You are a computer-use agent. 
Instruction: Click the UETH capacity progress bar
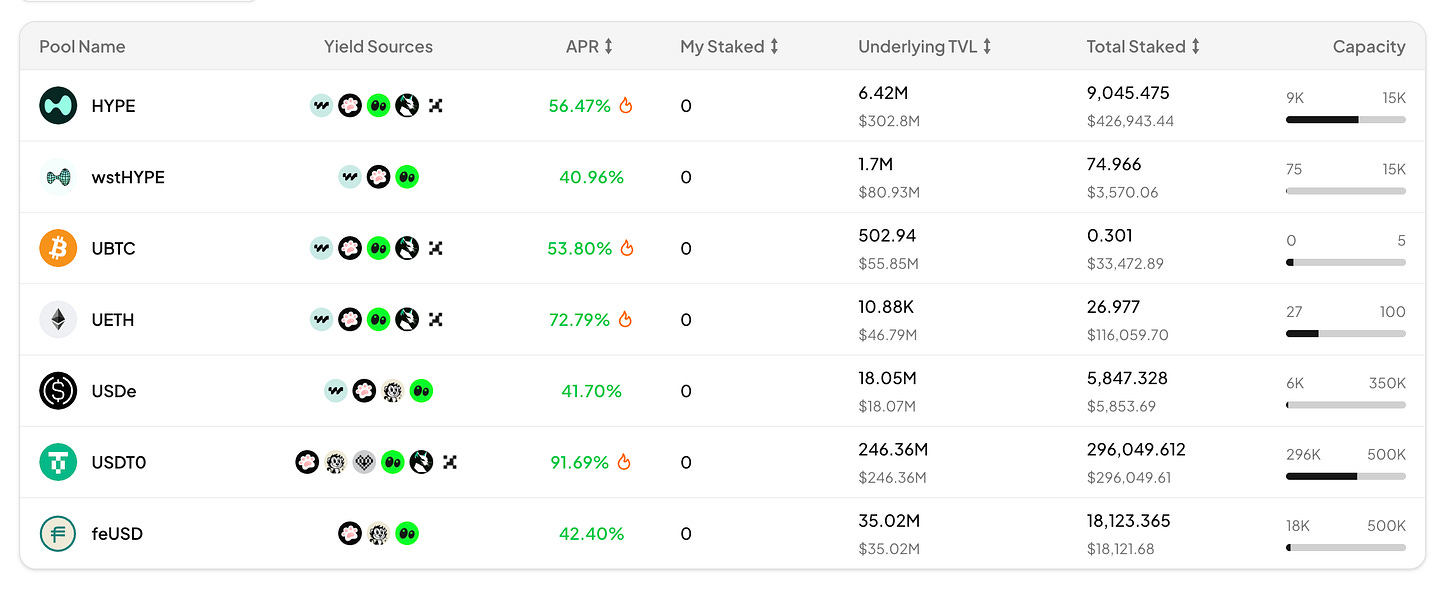tap(1346, 333)
